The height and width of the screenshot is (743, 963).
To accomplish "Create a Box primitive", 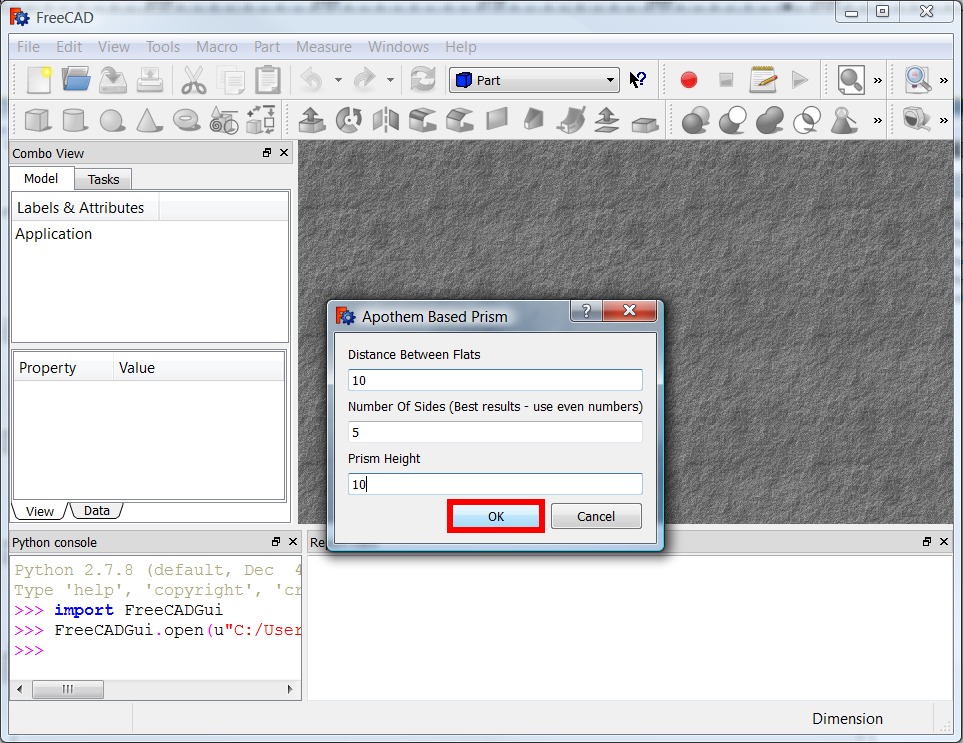I will pyautogui.click(x=38, y=120).
